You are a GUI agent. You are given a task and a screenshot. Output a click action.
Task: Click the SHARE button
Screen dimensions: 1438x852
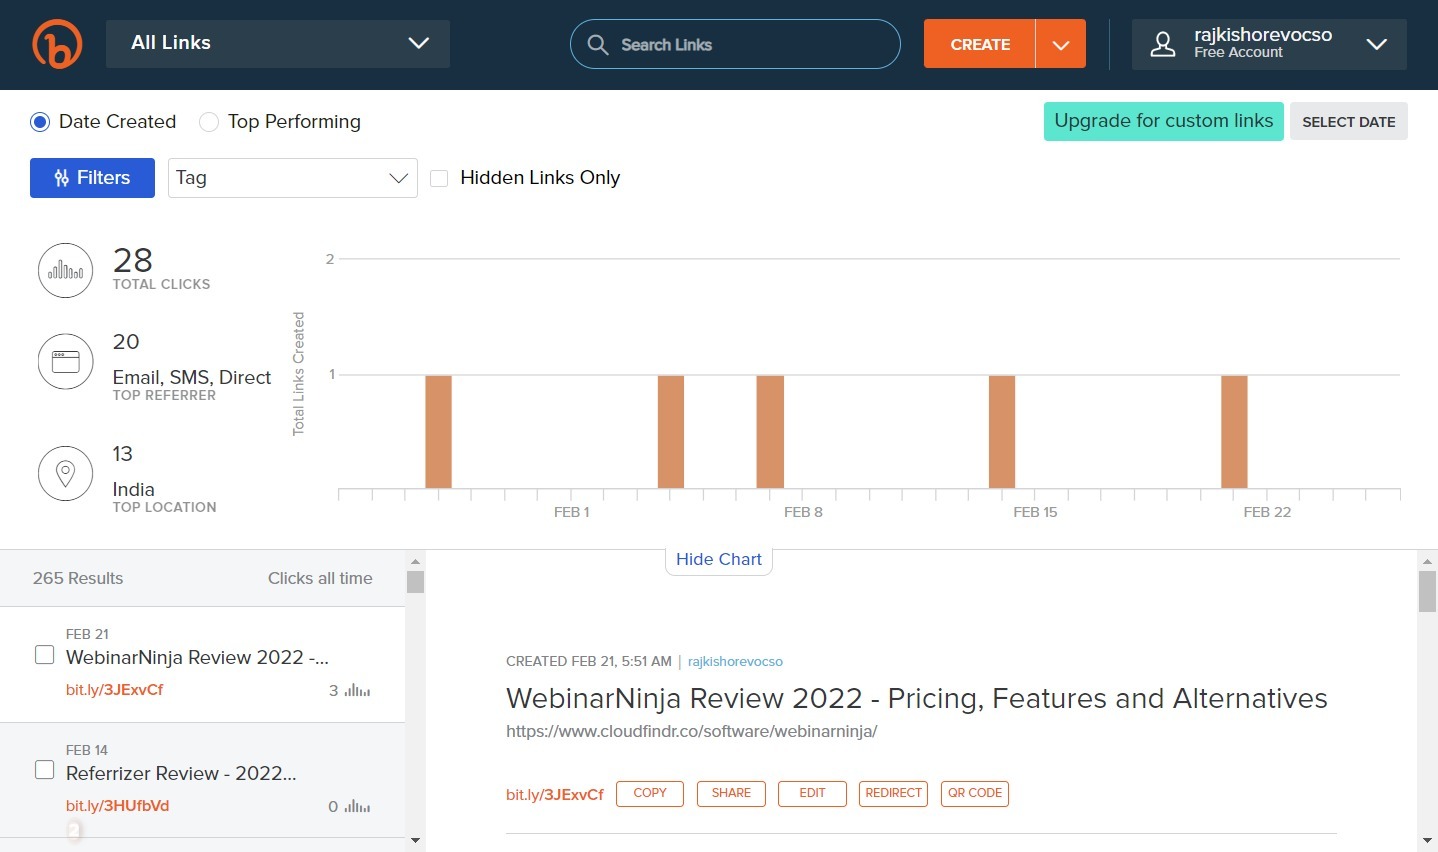click(731, 793)
